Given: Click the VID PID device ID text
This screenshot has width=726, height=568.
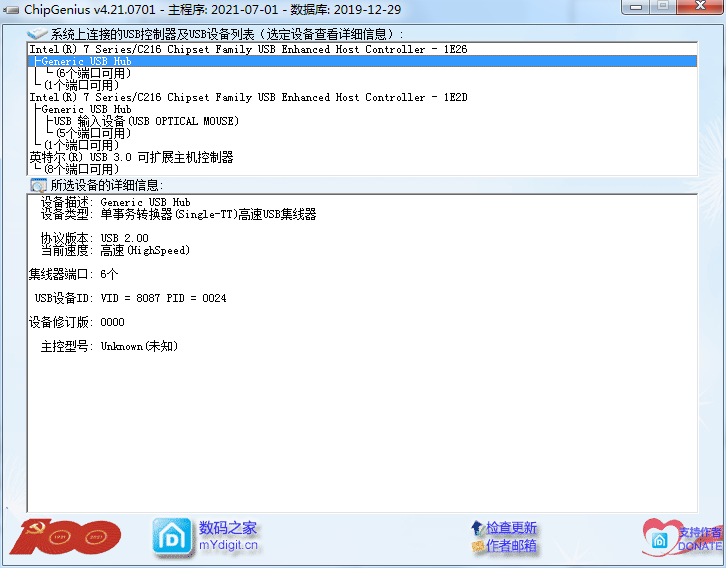Looking at the screenshot, I should (163, 298).
